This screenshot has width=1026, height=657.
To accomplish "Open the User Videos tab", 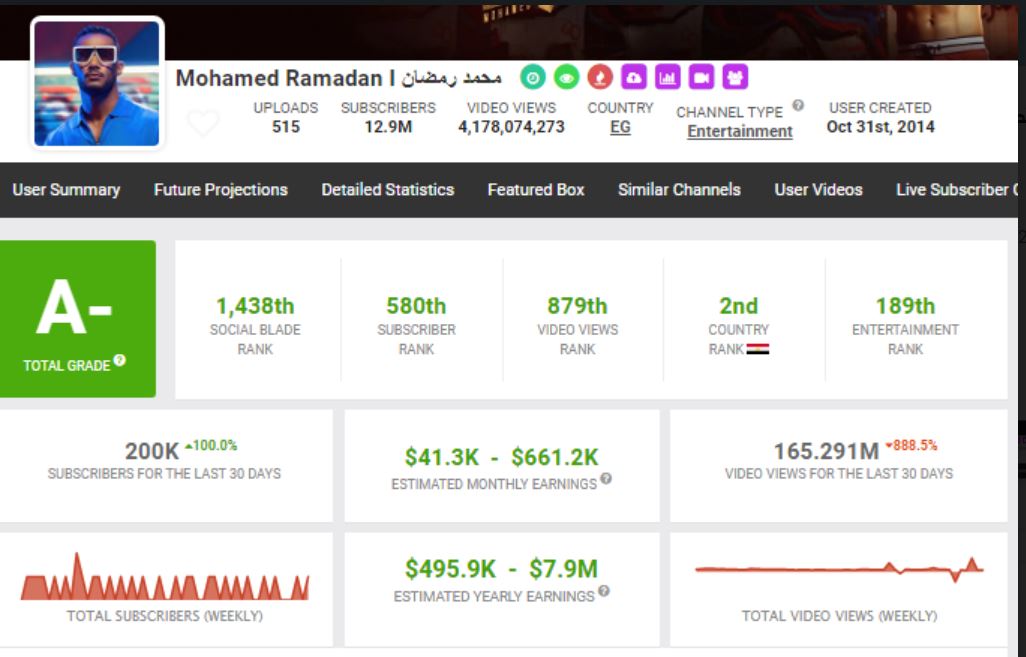I will pyautogui.click(x=818, y=190).
